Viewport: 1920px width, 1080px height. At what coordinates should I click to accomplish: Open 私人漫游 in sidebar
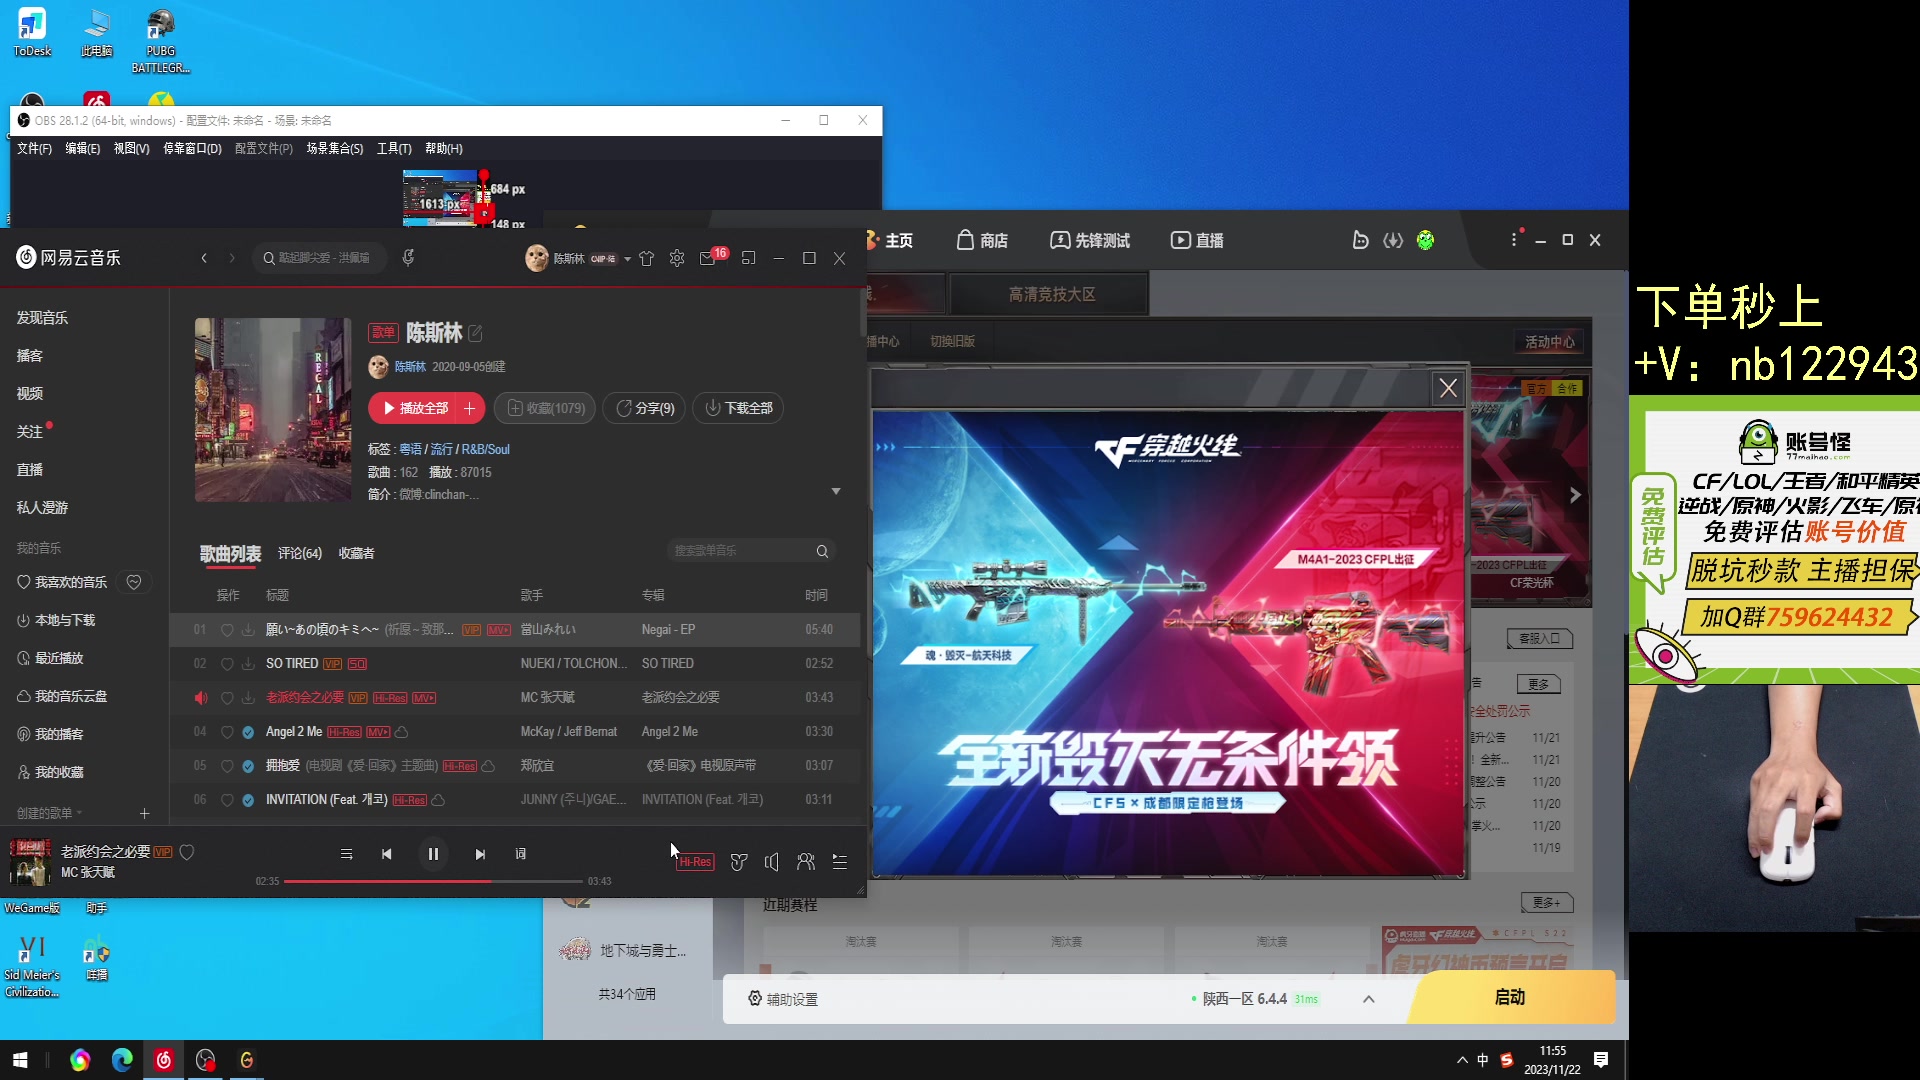(42, 508)
